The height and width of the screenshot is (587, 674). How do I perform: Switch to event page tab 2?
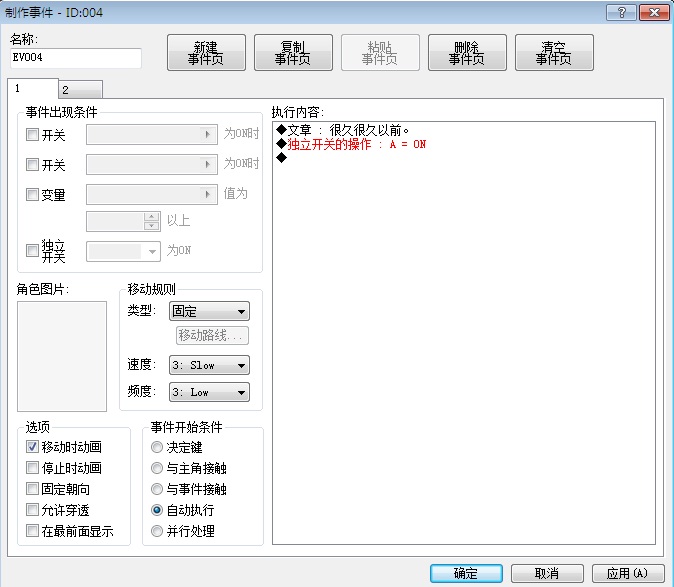pyautogui.click(x=80, y=90)
